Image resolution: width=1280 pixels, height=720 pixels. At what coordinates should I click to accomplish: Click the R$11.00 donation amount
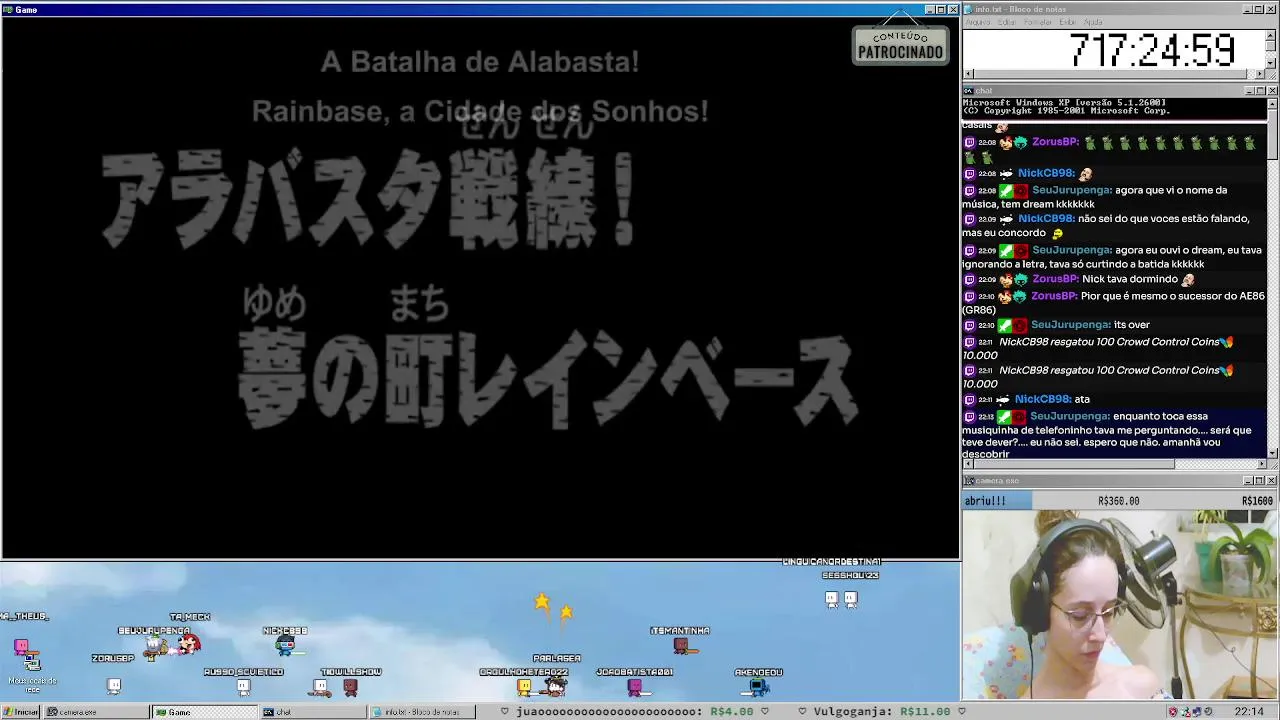(x=926, y=712)
